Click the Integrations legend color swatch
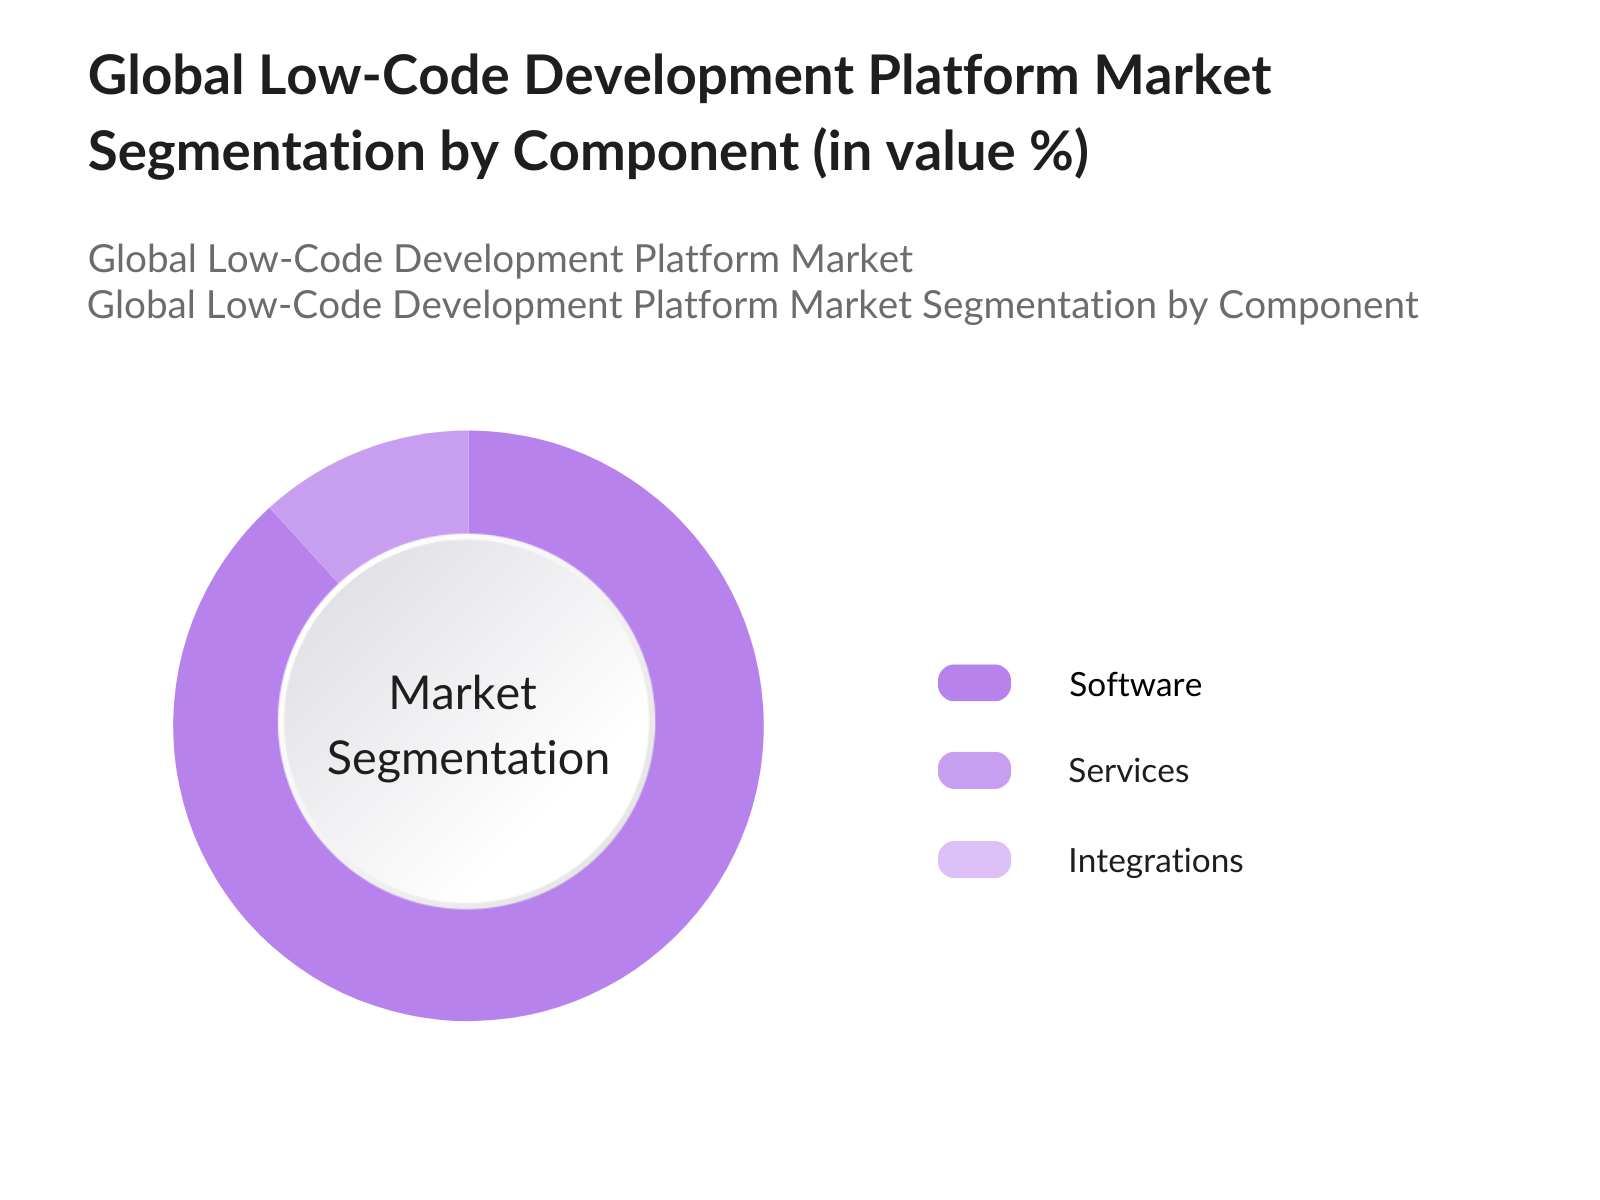The image size is (1600, 1200). pyautogui.click(x=974, y=860)
